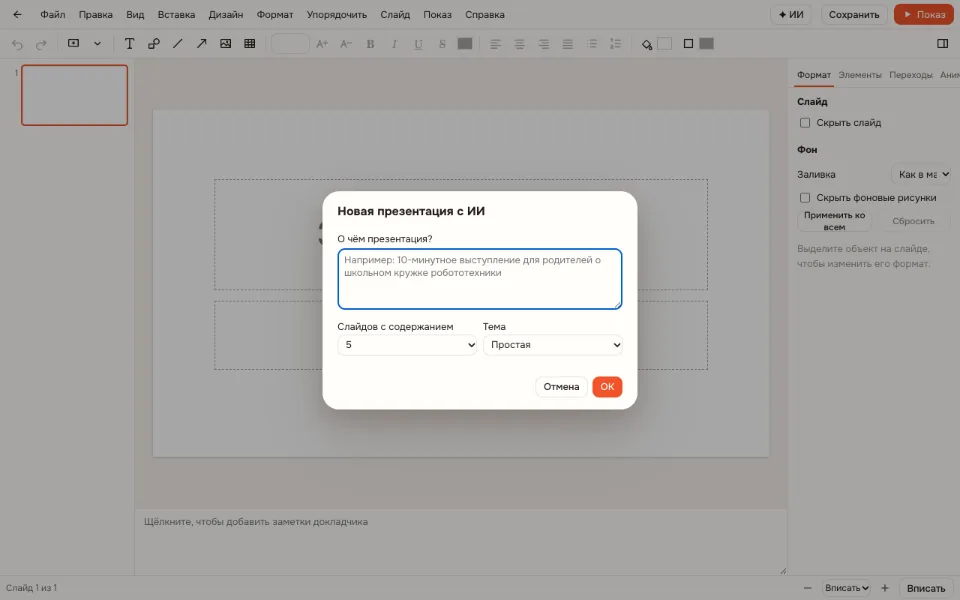Select the text box tool icon
Screen dimensions: 960x600
click(129, 43)
